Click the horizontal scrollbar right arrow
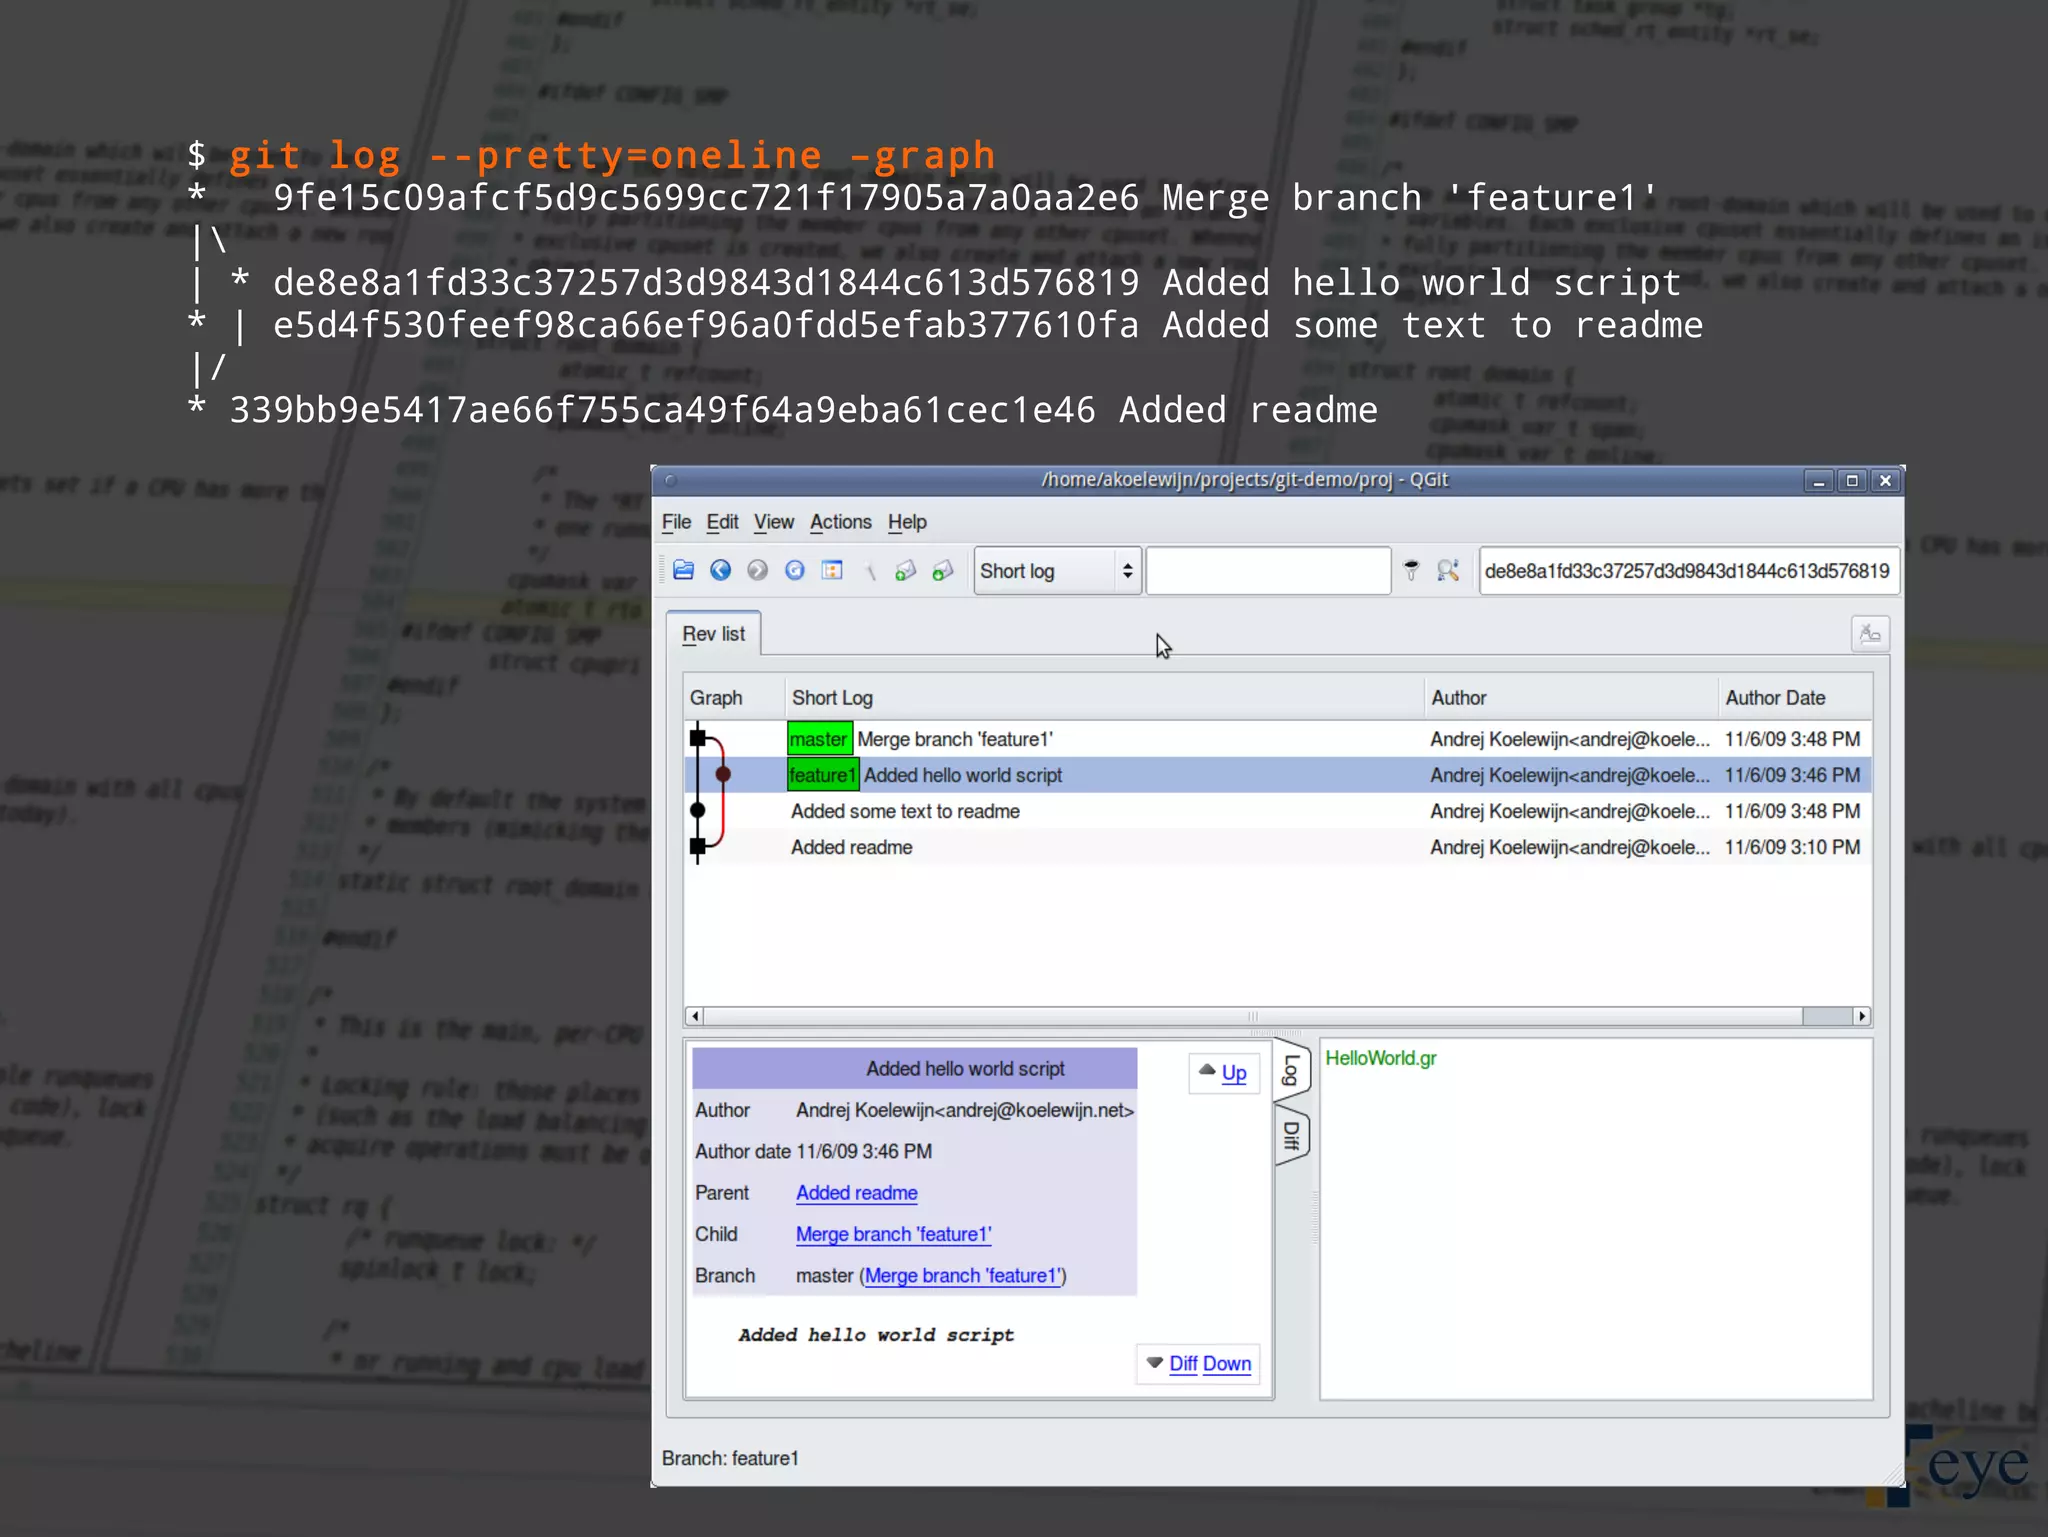Viewport: 2048px width, 1537px height. tap(1861, 1016)
